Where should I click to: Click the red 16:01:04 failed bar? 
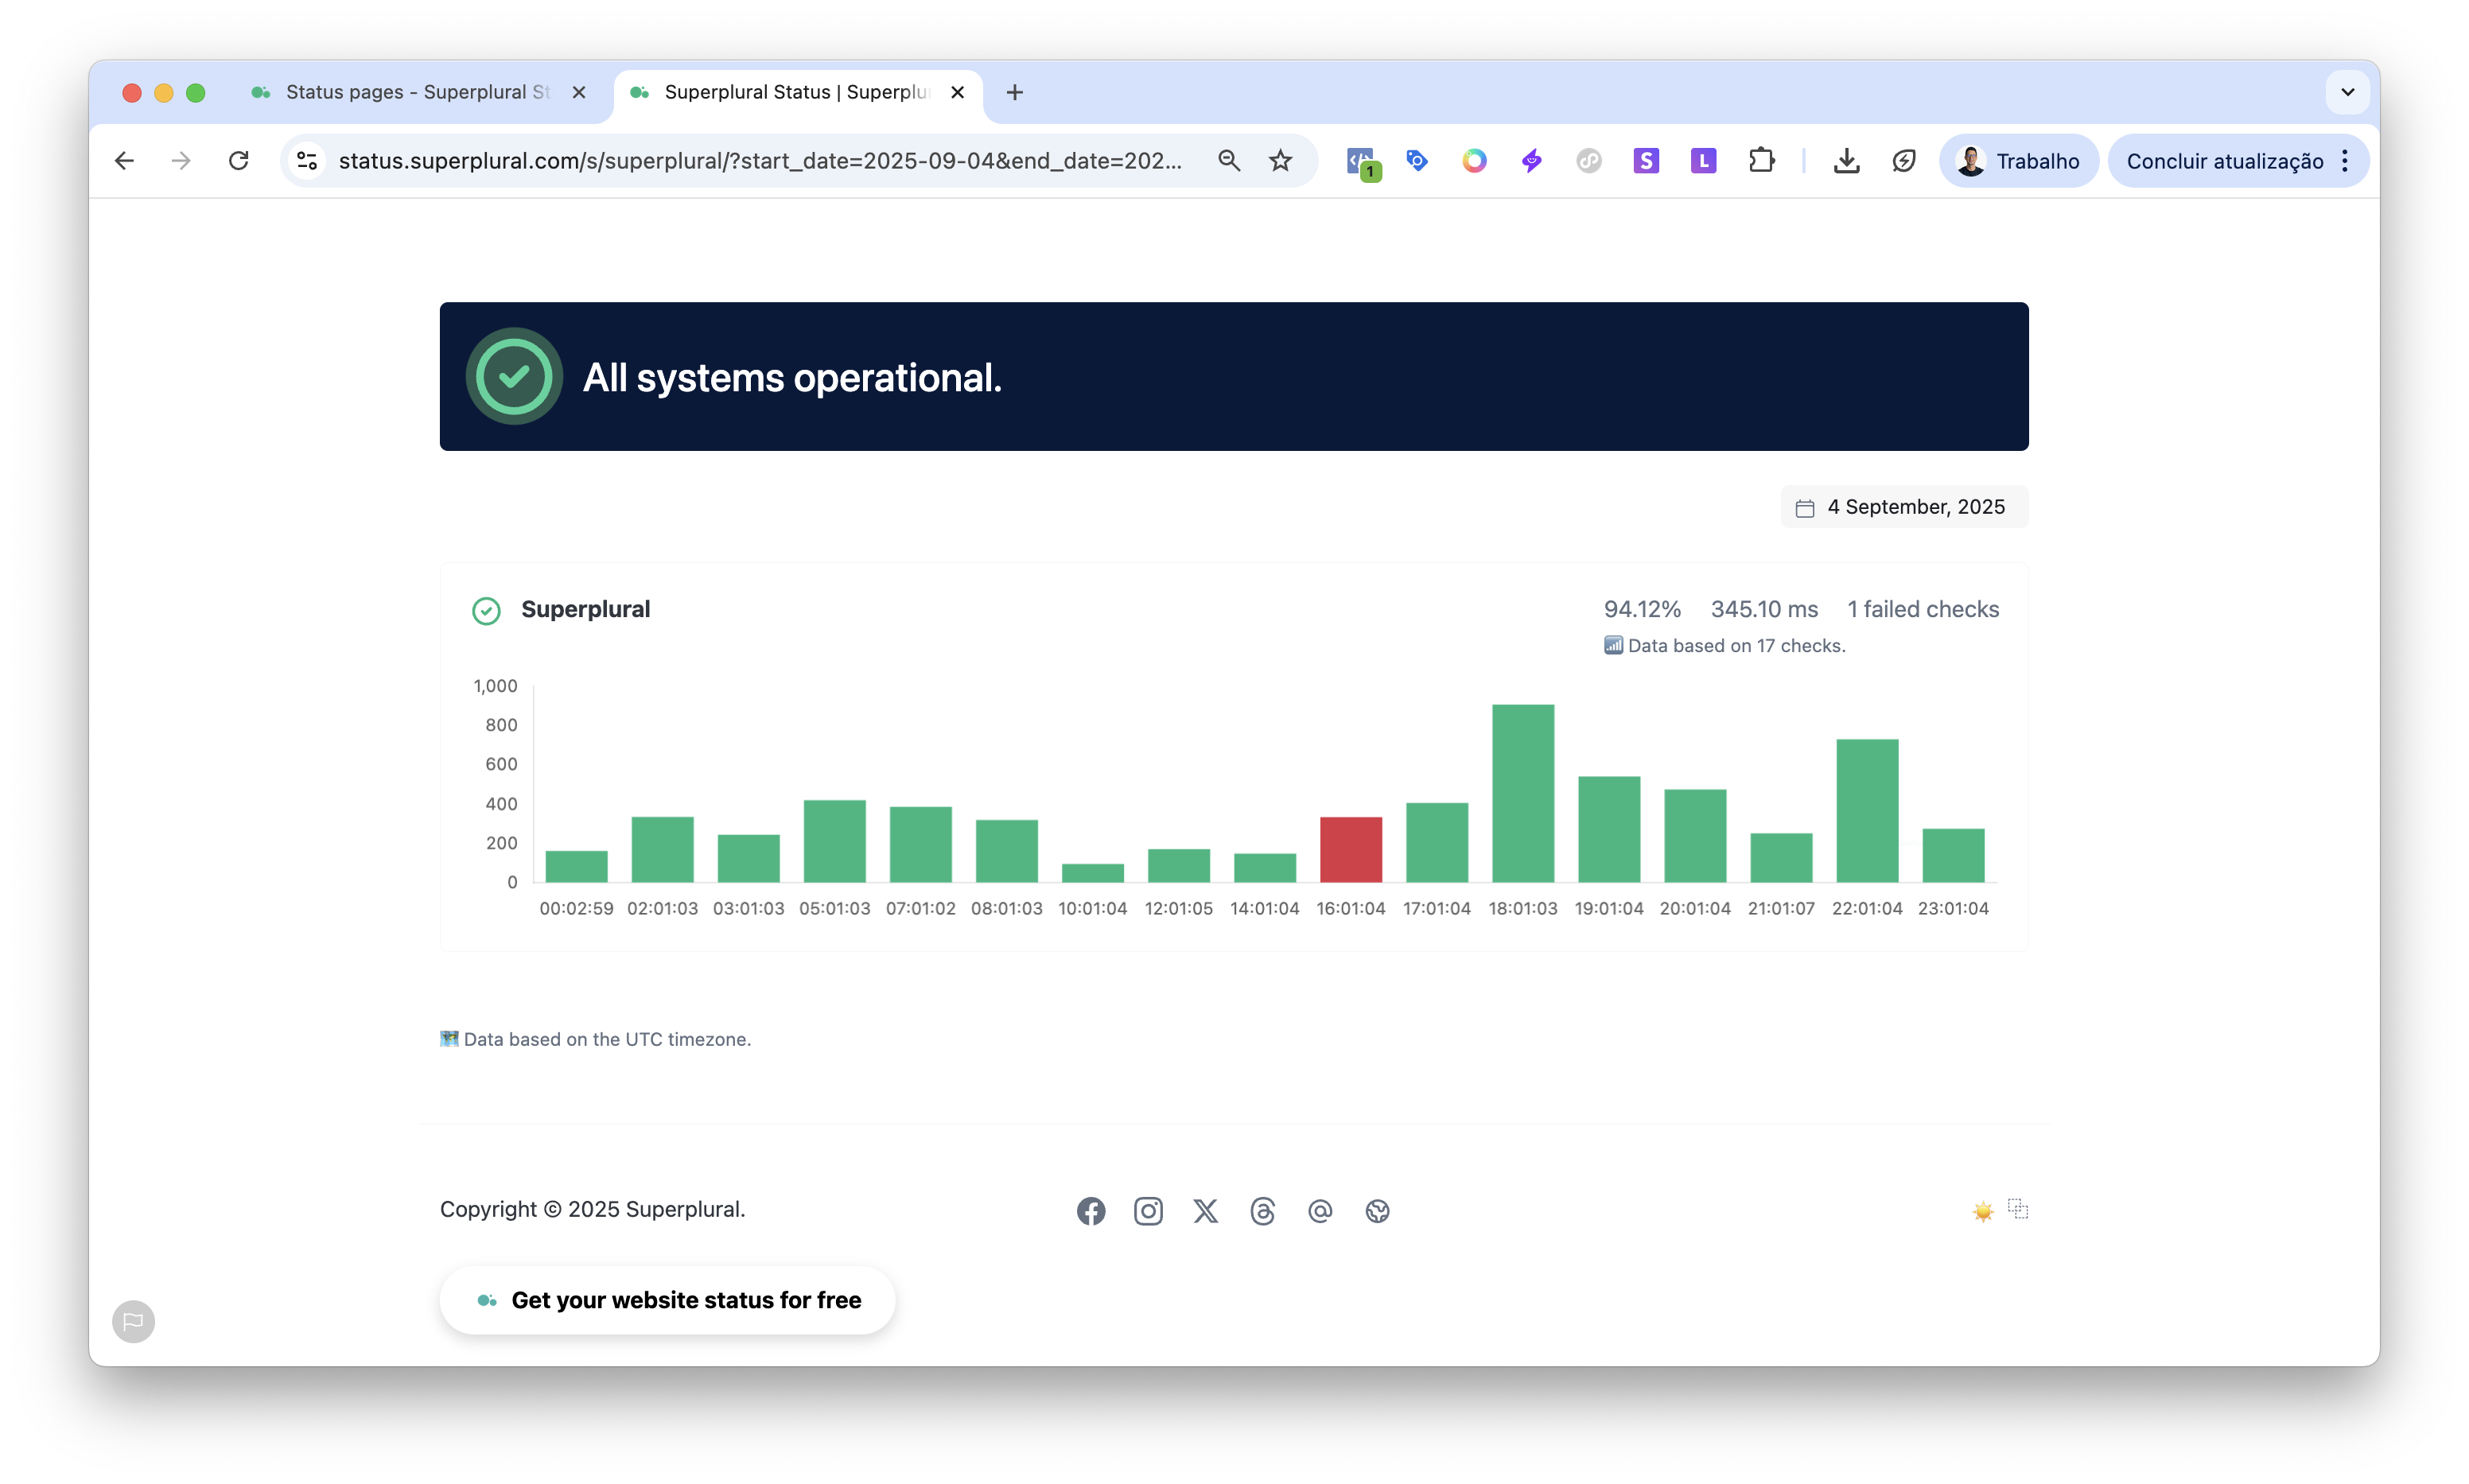(1350, 849)
